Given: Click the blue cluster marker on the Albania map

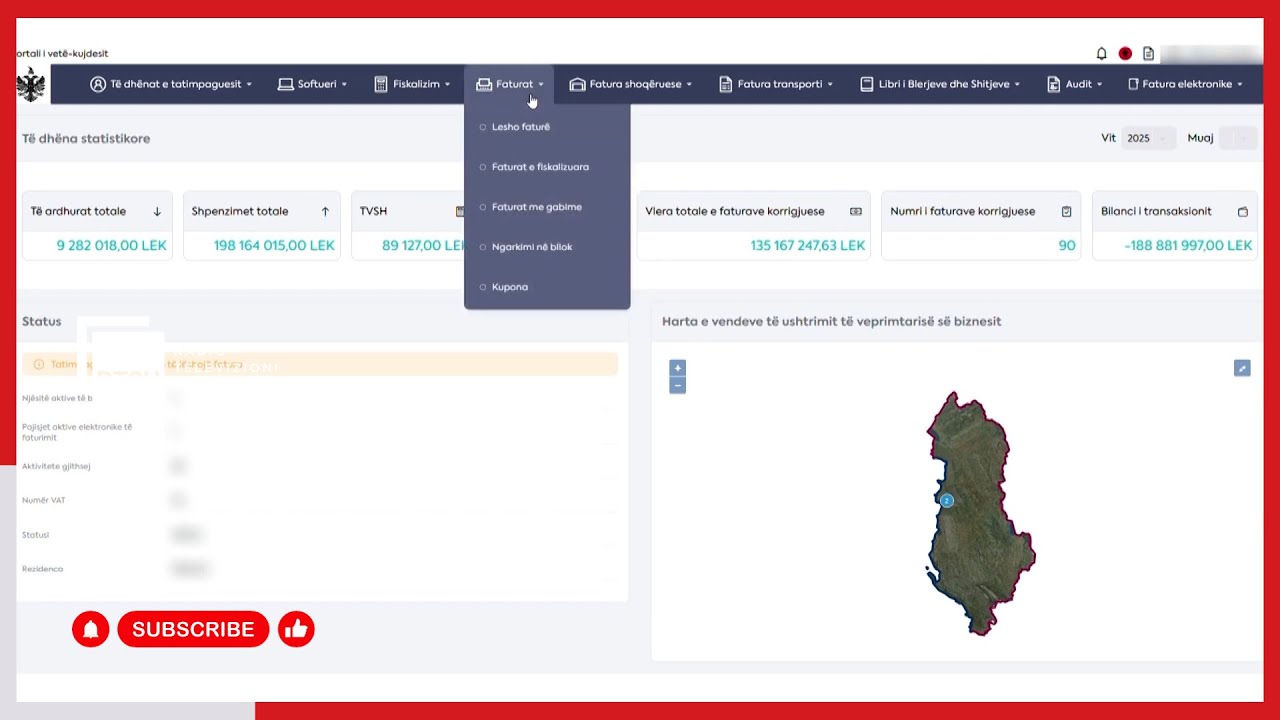Looking at the screenshot, I should click(x=947, y=500).
